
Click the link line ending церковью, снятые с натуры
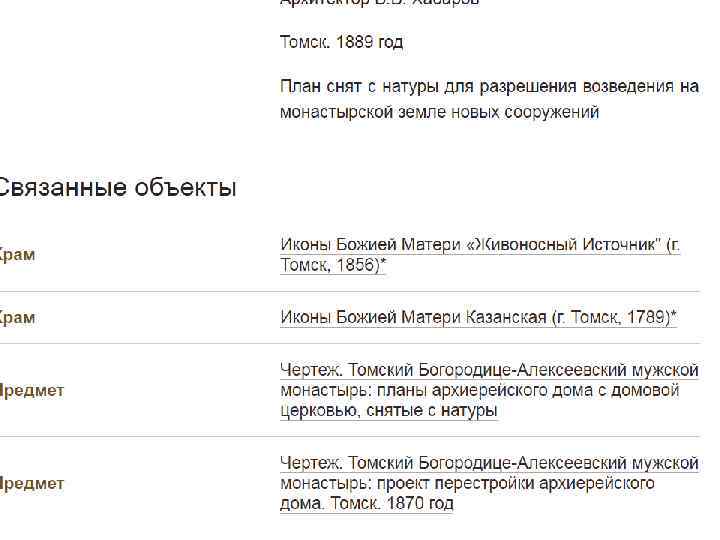[389, 410]
